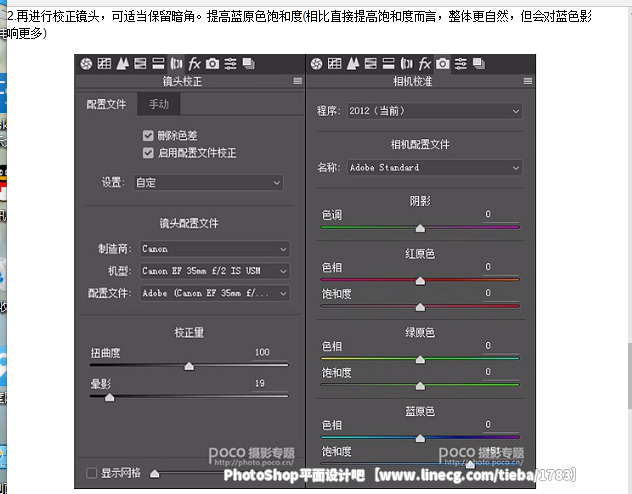Open Split Toning icon in right 相机校准 panel

click(x=388, y=64)
